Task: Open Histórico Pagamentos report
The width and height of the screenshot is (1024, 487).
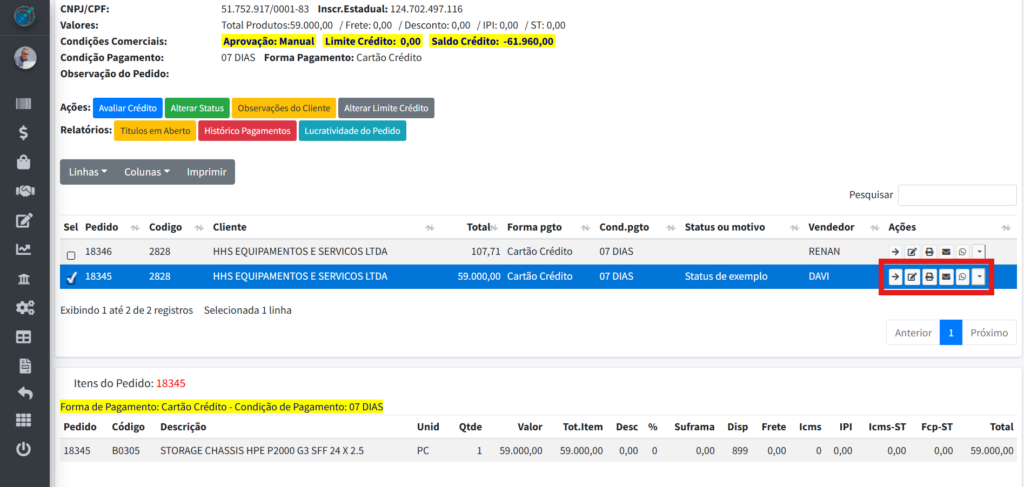Action: point(247,131)
